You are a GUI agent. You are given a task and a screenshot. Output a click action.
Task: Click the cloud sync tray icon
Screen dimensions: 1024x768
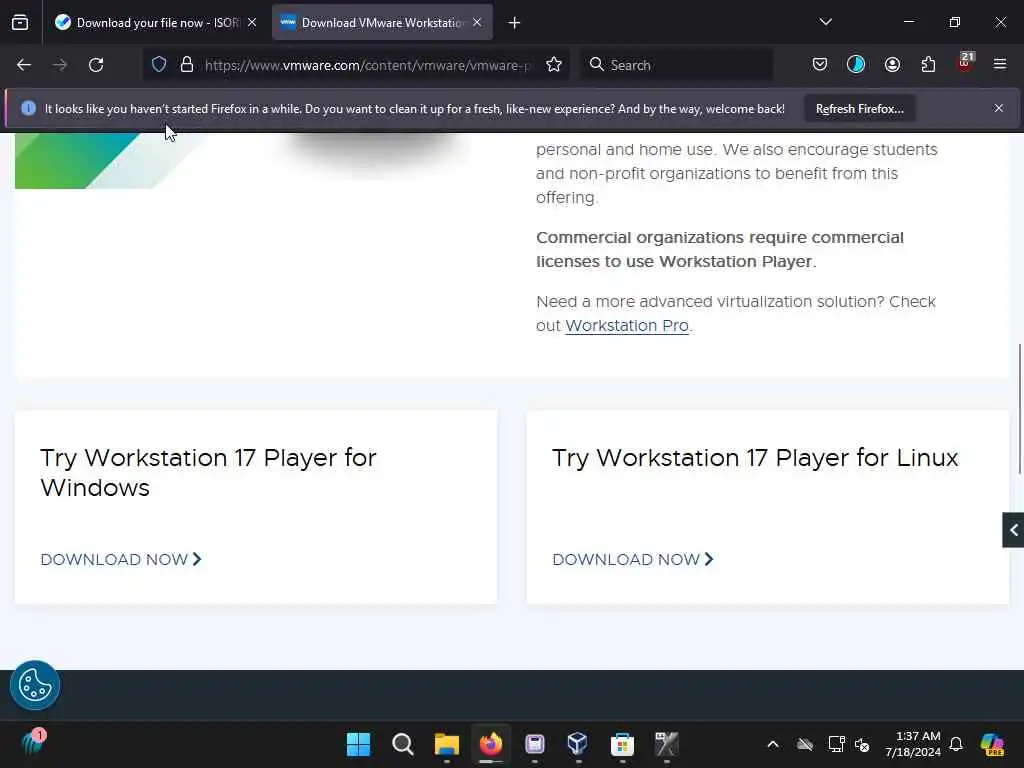[805, 744]
